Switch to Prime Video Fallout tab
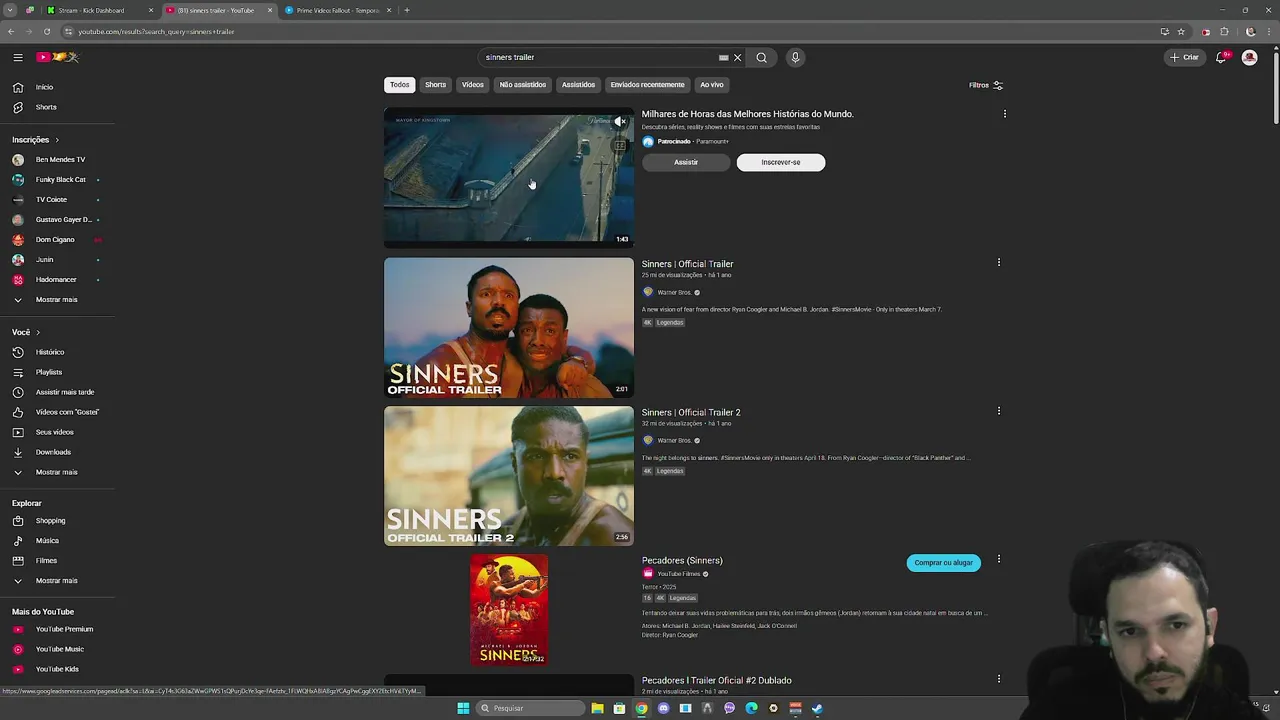 [336, 10]
